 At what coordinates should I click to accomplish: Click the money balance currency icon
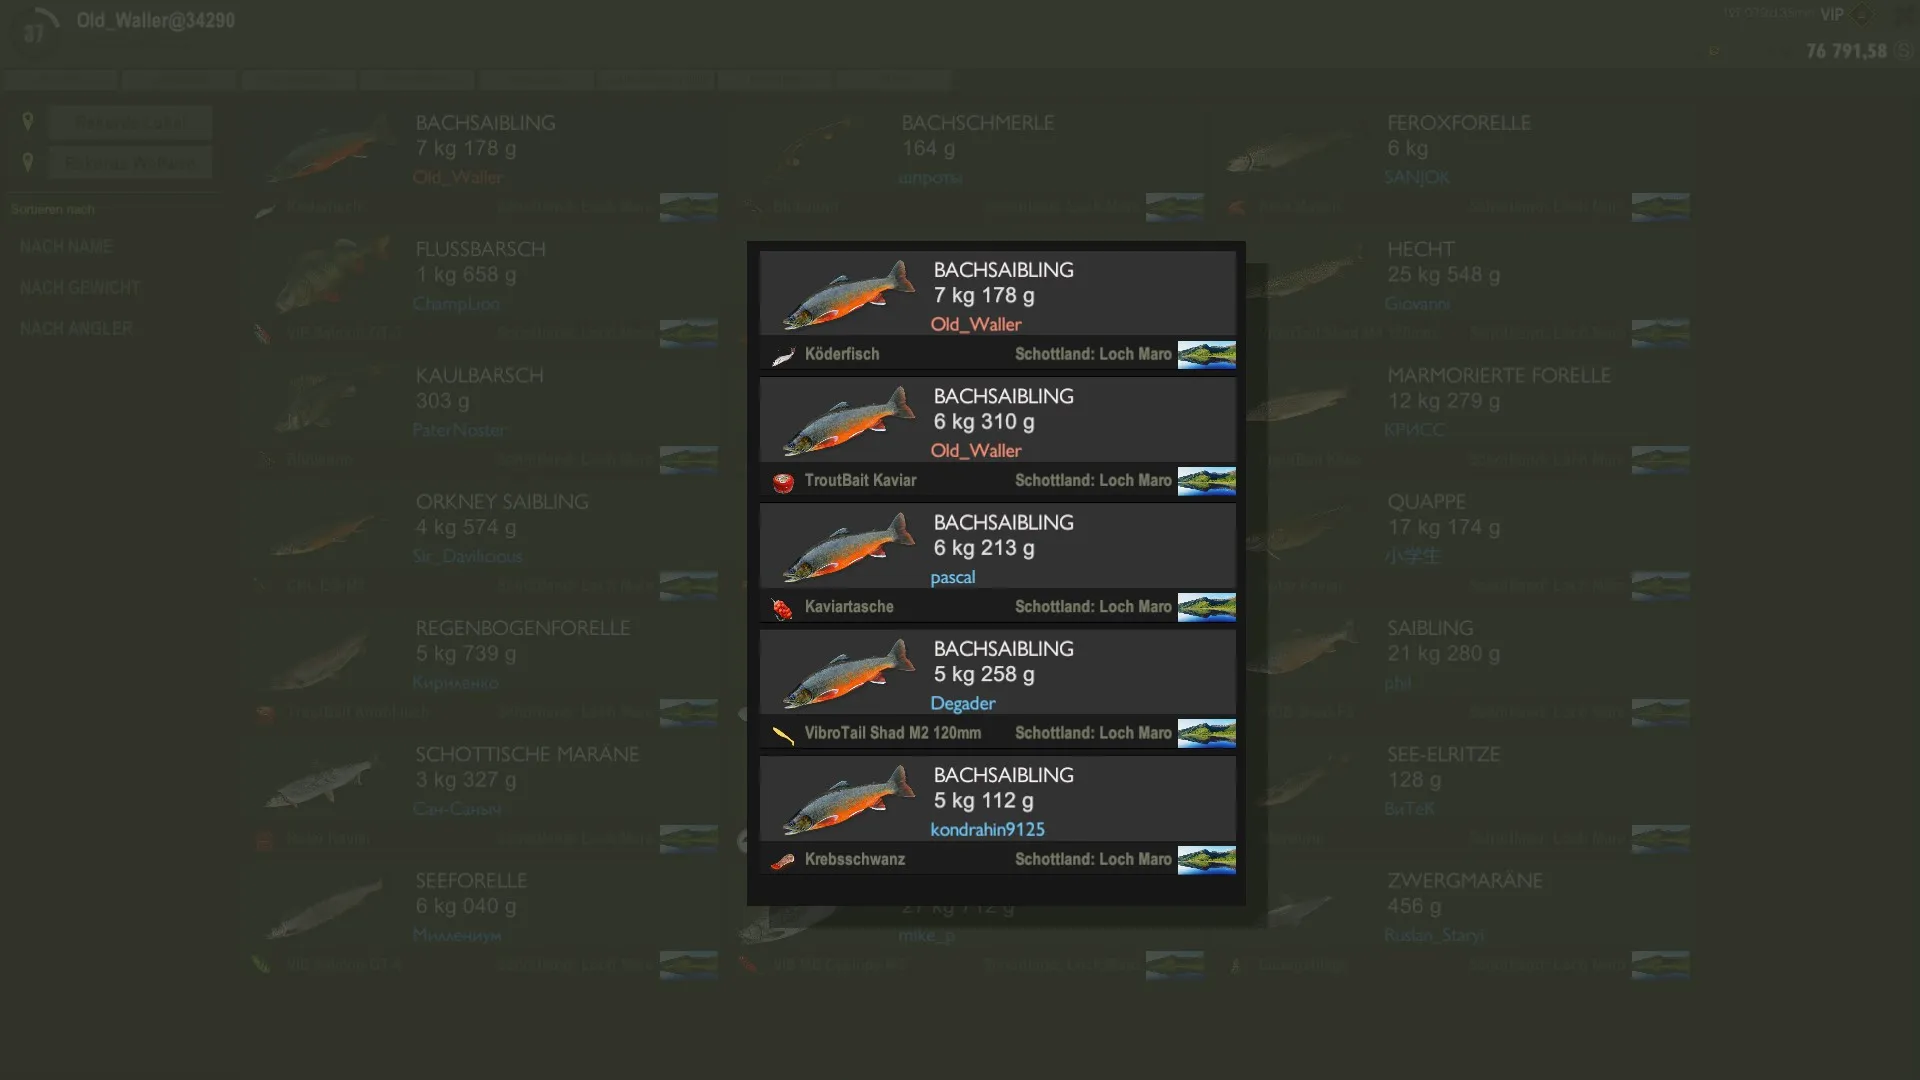[1904, 51]
